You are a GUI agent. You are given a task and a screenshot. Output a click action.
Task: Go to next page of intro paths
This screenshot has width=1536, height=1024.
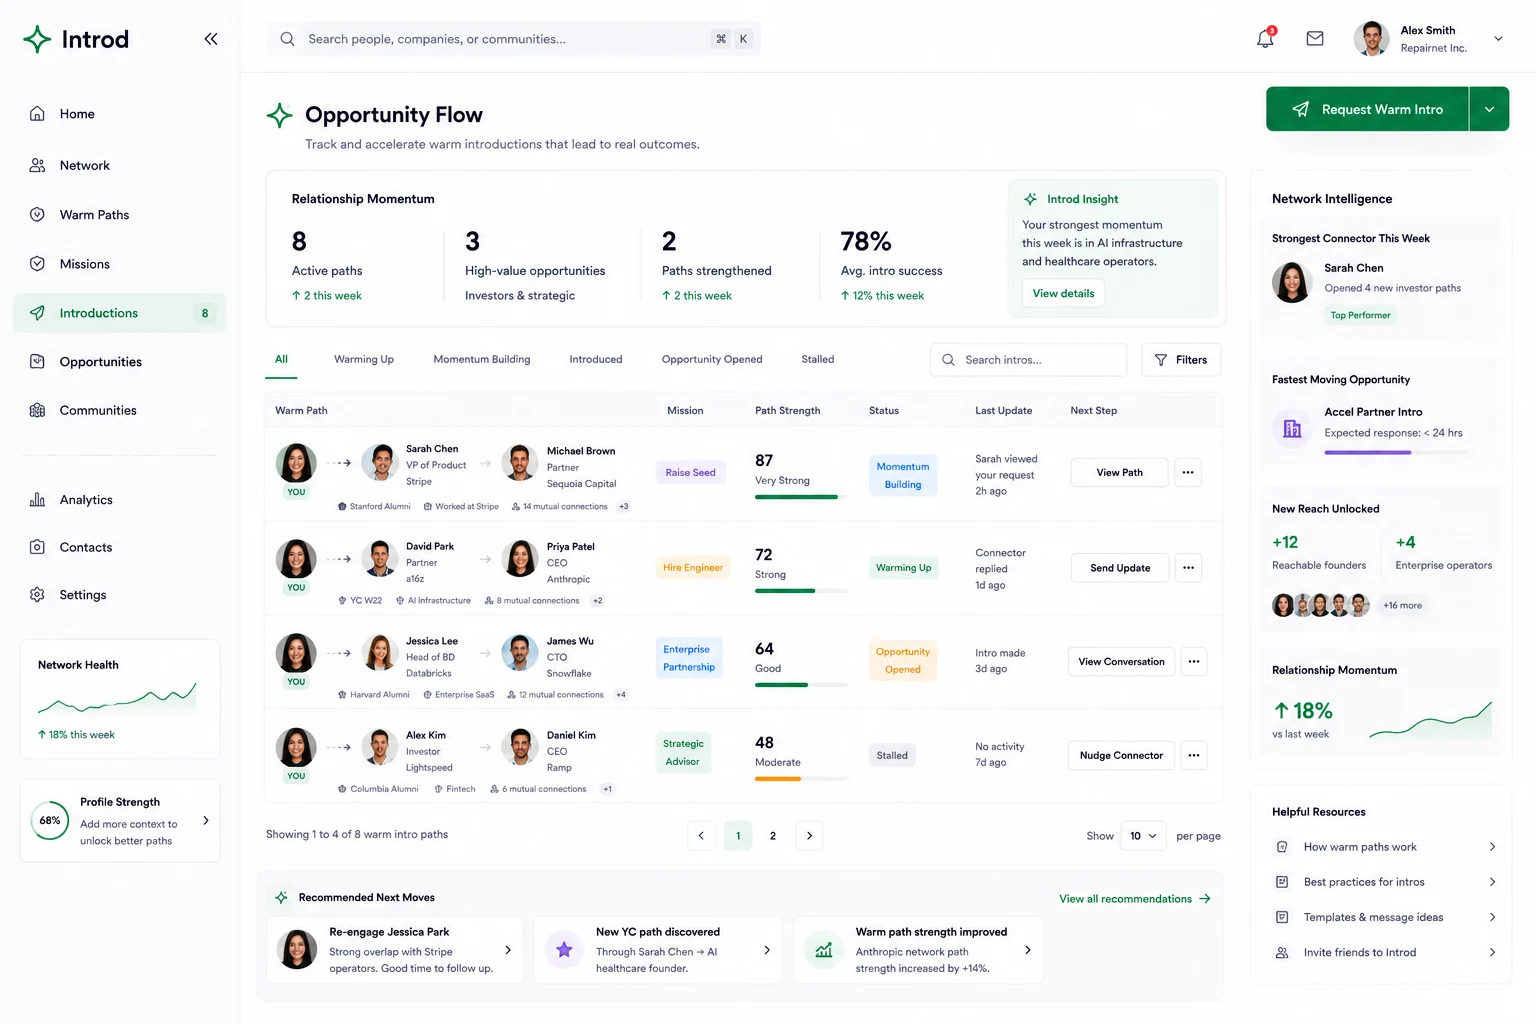point(809,836)
